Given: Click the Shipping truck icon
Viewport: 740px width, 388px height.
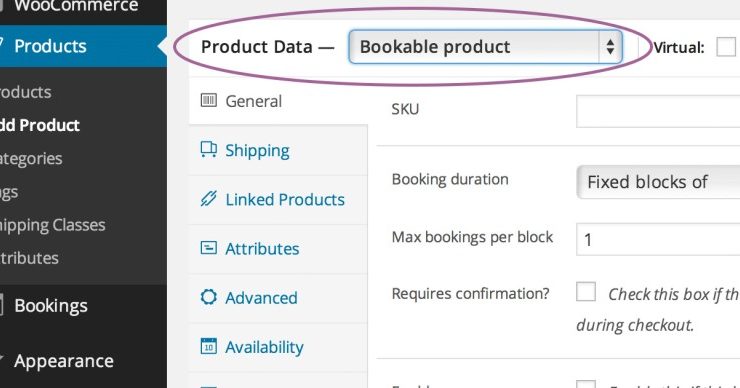Looking at the screenshot, I should 209,149.
